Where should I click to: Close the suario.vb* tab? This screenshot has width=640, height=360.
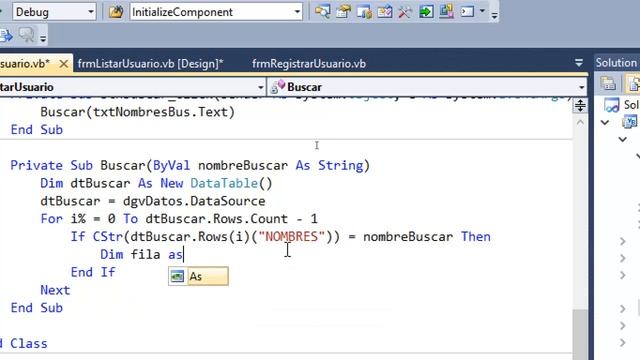64,64
